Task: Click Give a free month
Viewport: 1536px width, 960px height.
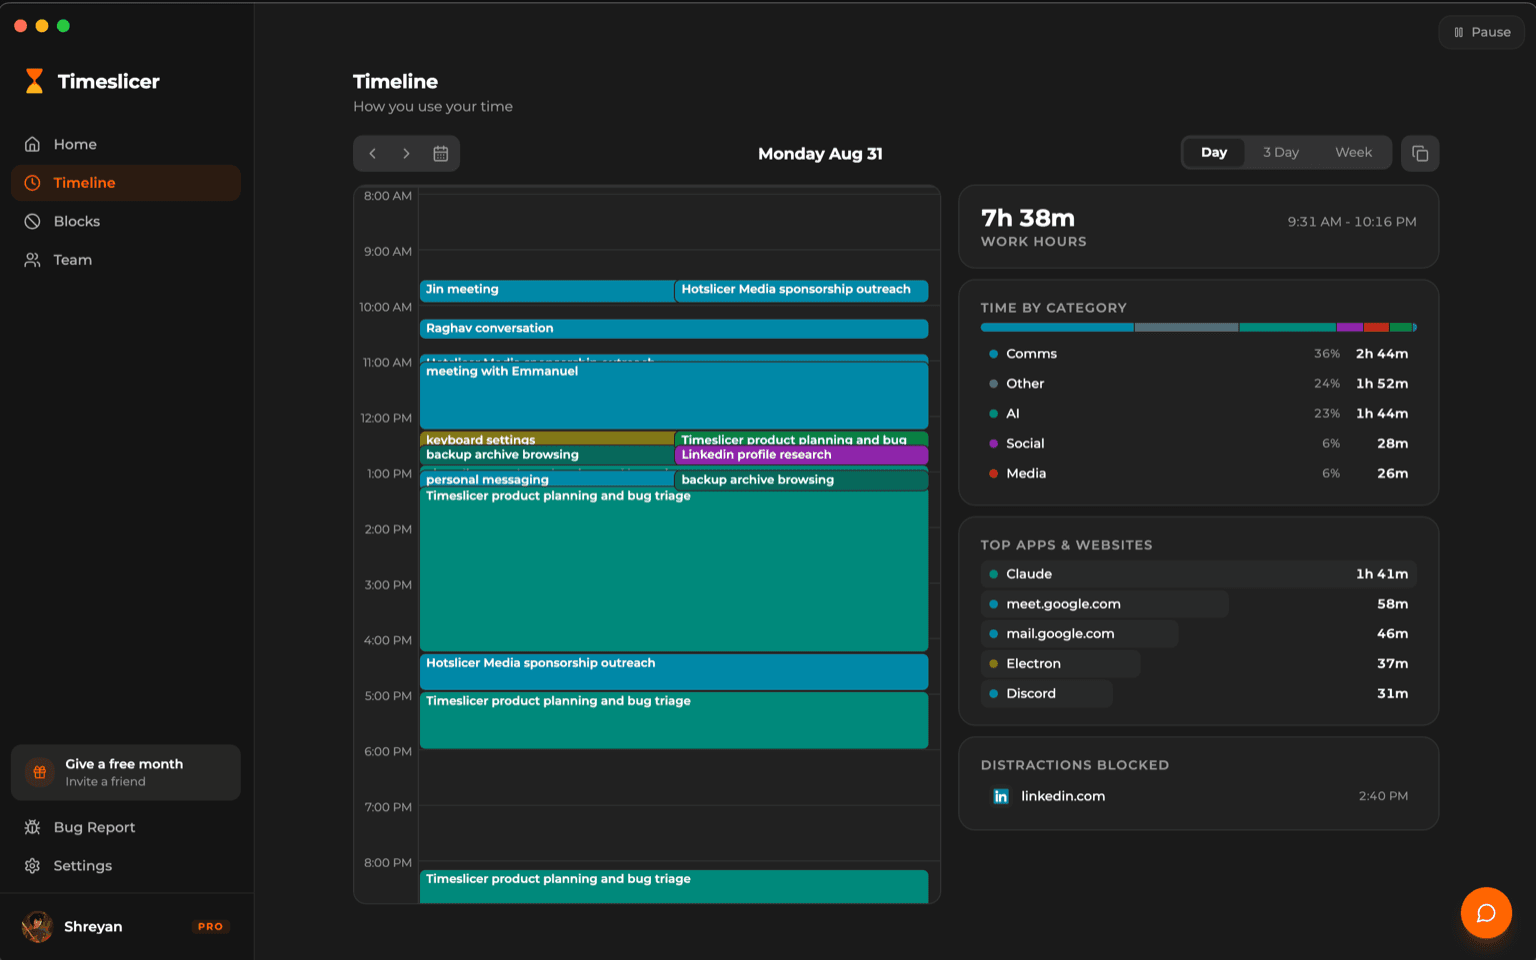Action: [x=126, y=772]
